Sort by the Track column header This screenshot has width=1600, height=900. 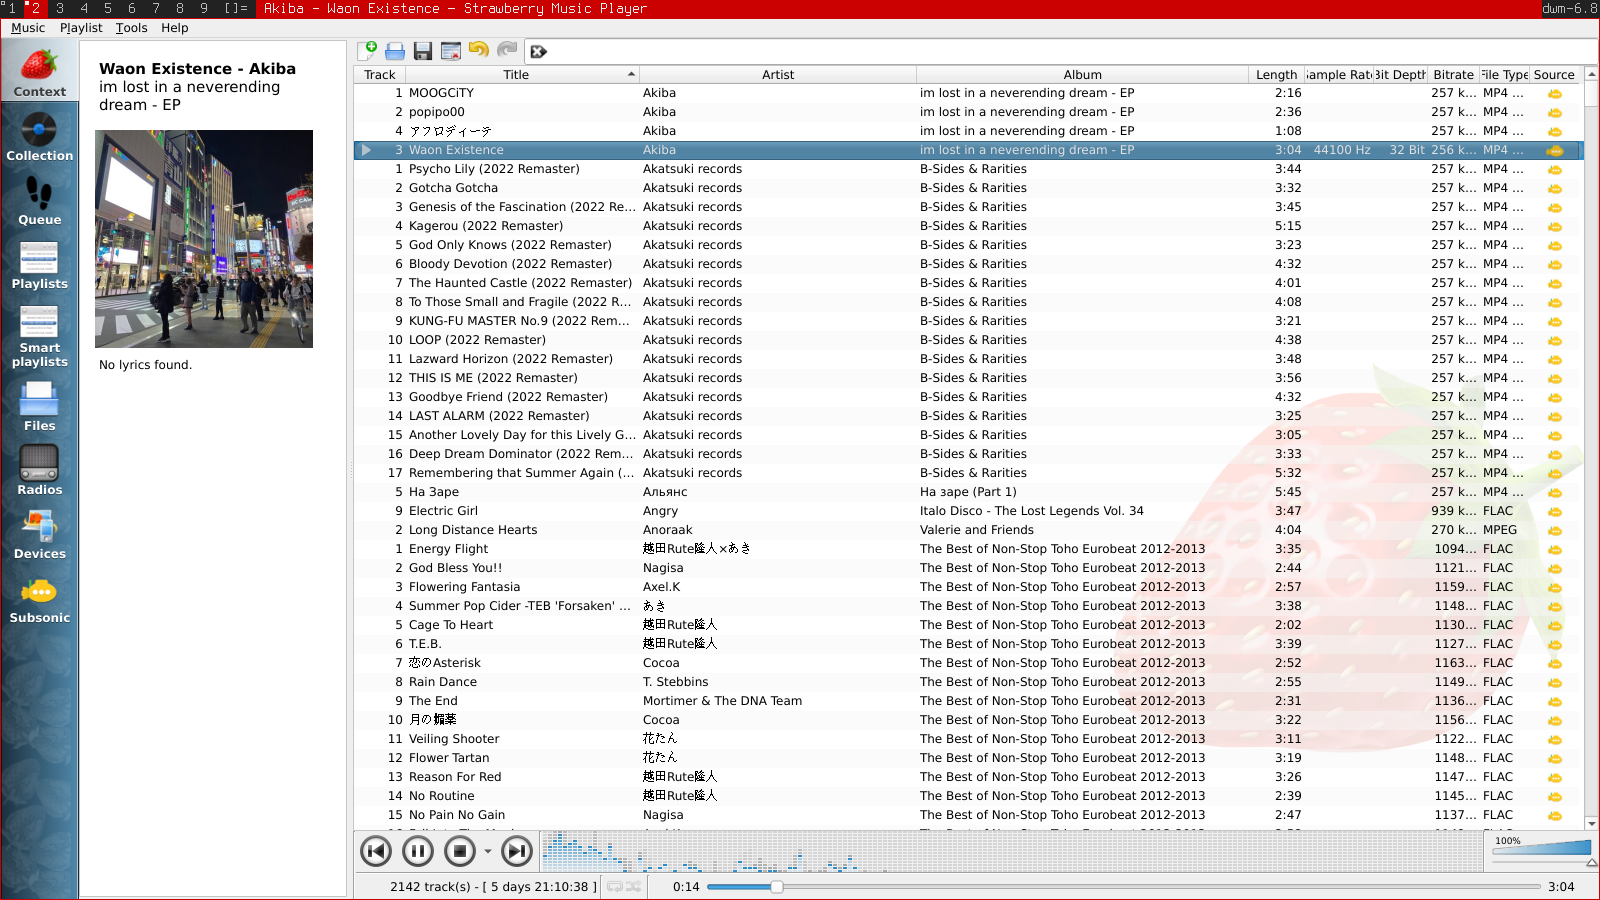point(379,75)
